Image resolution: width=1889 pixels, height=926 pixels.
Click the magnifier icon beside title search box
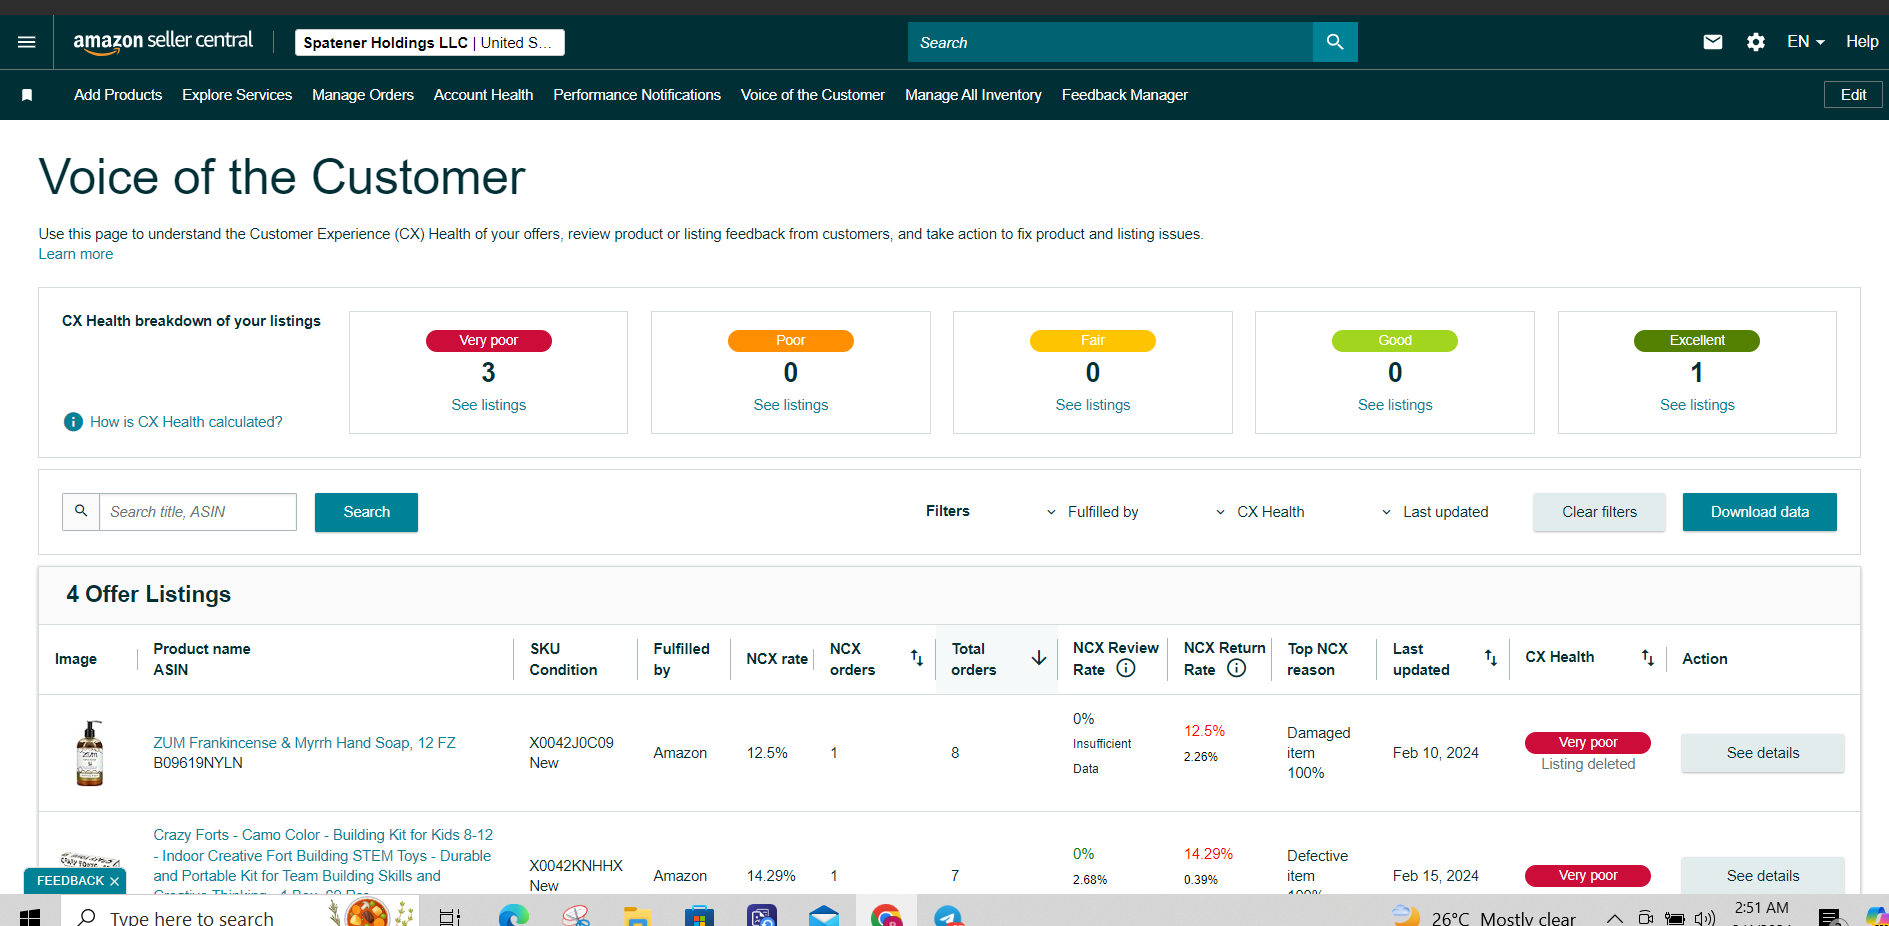(81, 511)
